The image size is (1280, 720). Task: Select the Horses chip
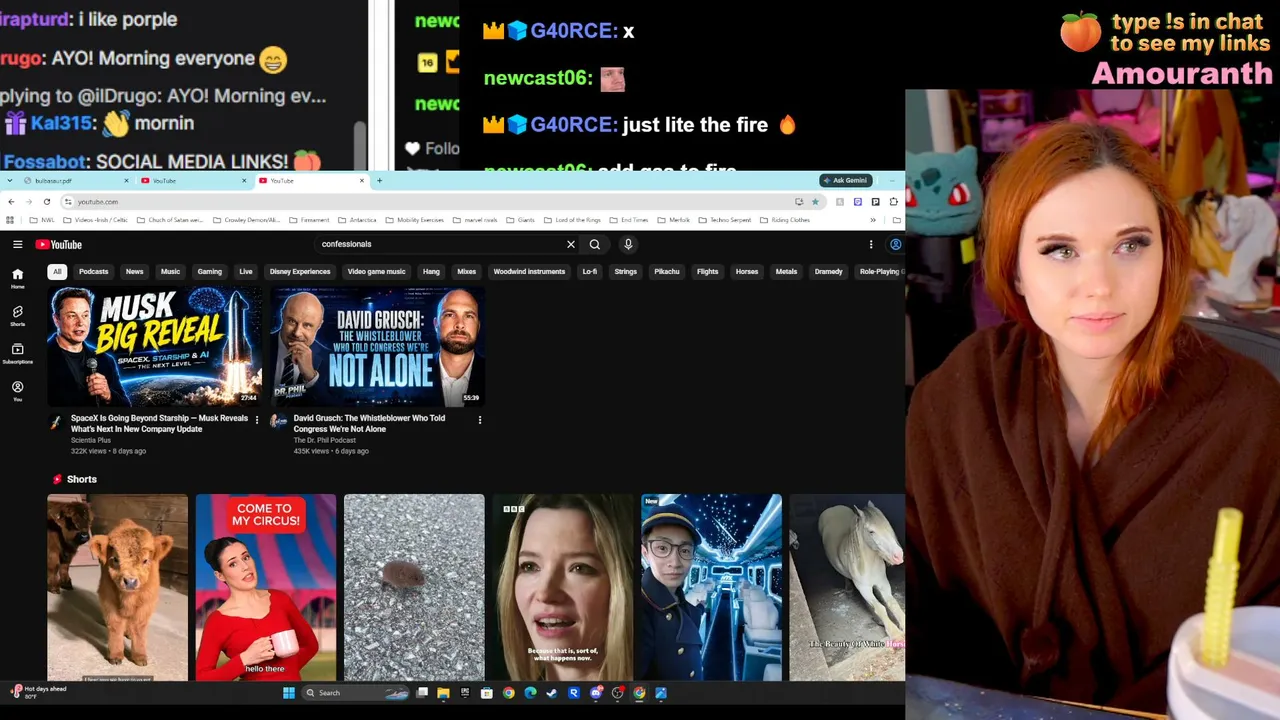(747, 272)
